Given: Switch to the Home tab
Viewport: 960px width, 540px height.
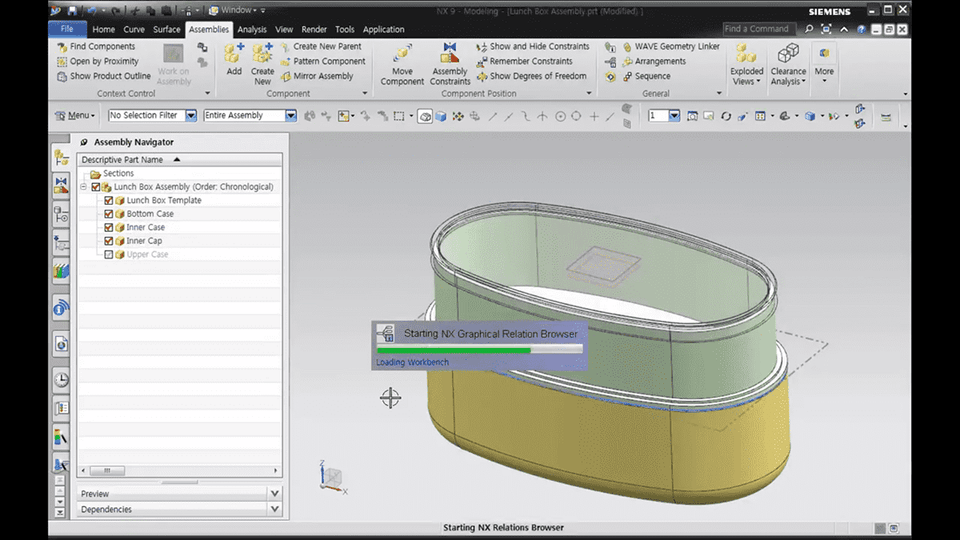Looking at the screenshot, I should pos(103,29).
